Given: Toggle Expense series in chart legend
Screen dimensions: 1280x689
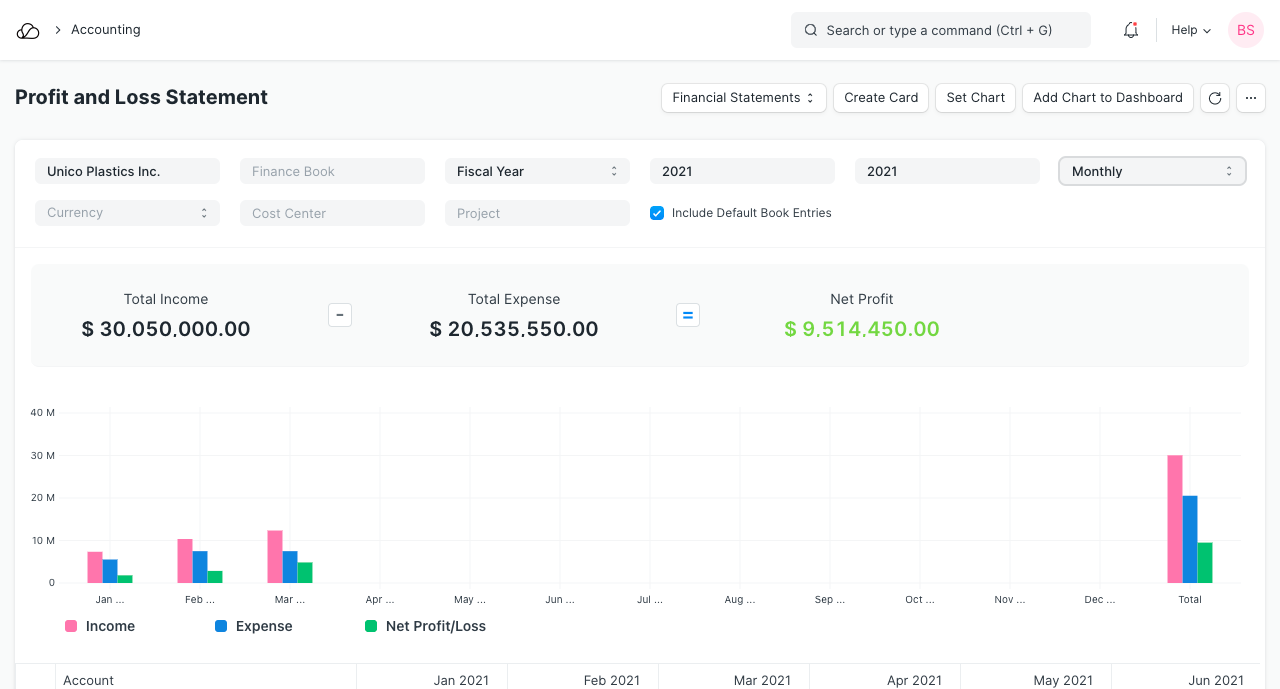Looking at the screenshot, I should click(x=264, y=626).
